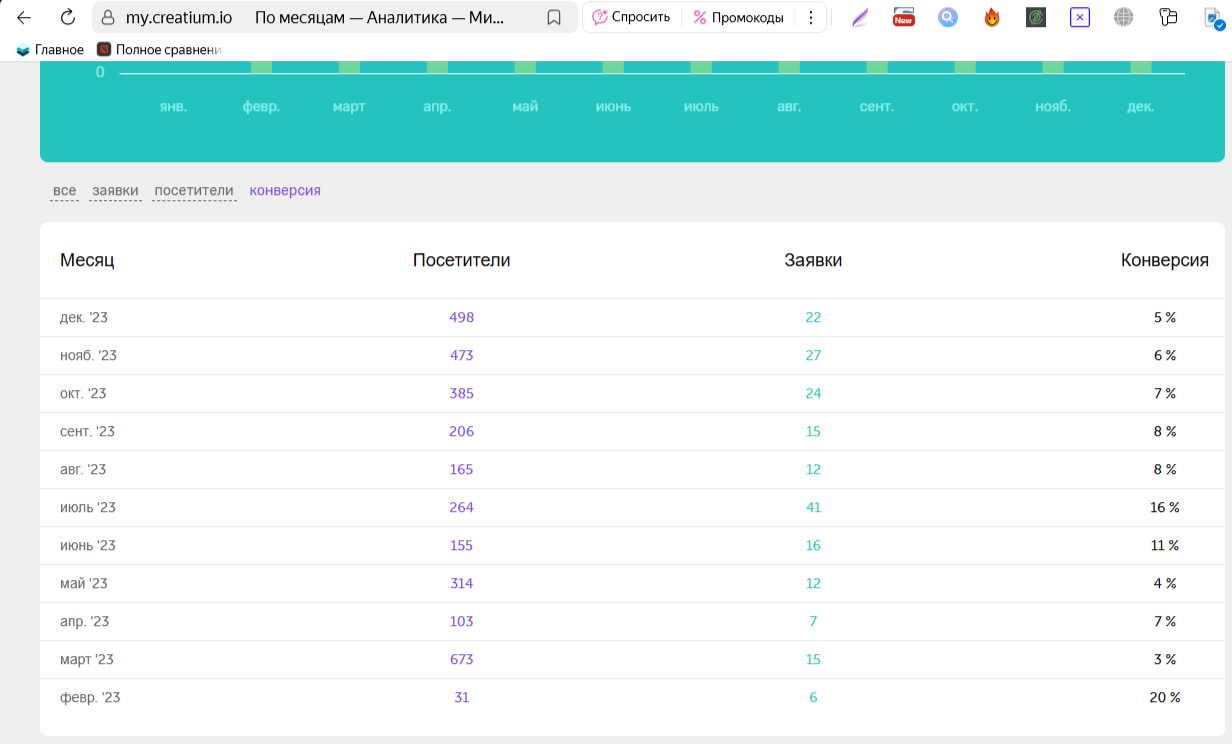Click the blue magnifier extension icon
The image size is (1232, 744).
click(x=948, y=17)
